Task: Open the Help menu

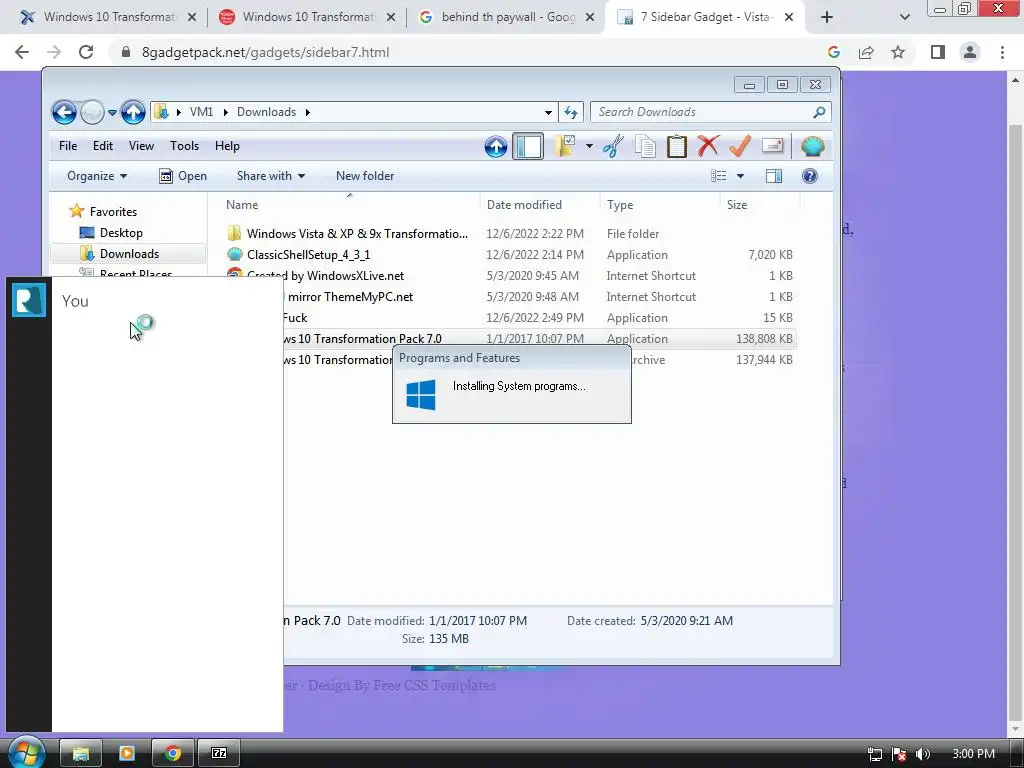Action: 227,146
